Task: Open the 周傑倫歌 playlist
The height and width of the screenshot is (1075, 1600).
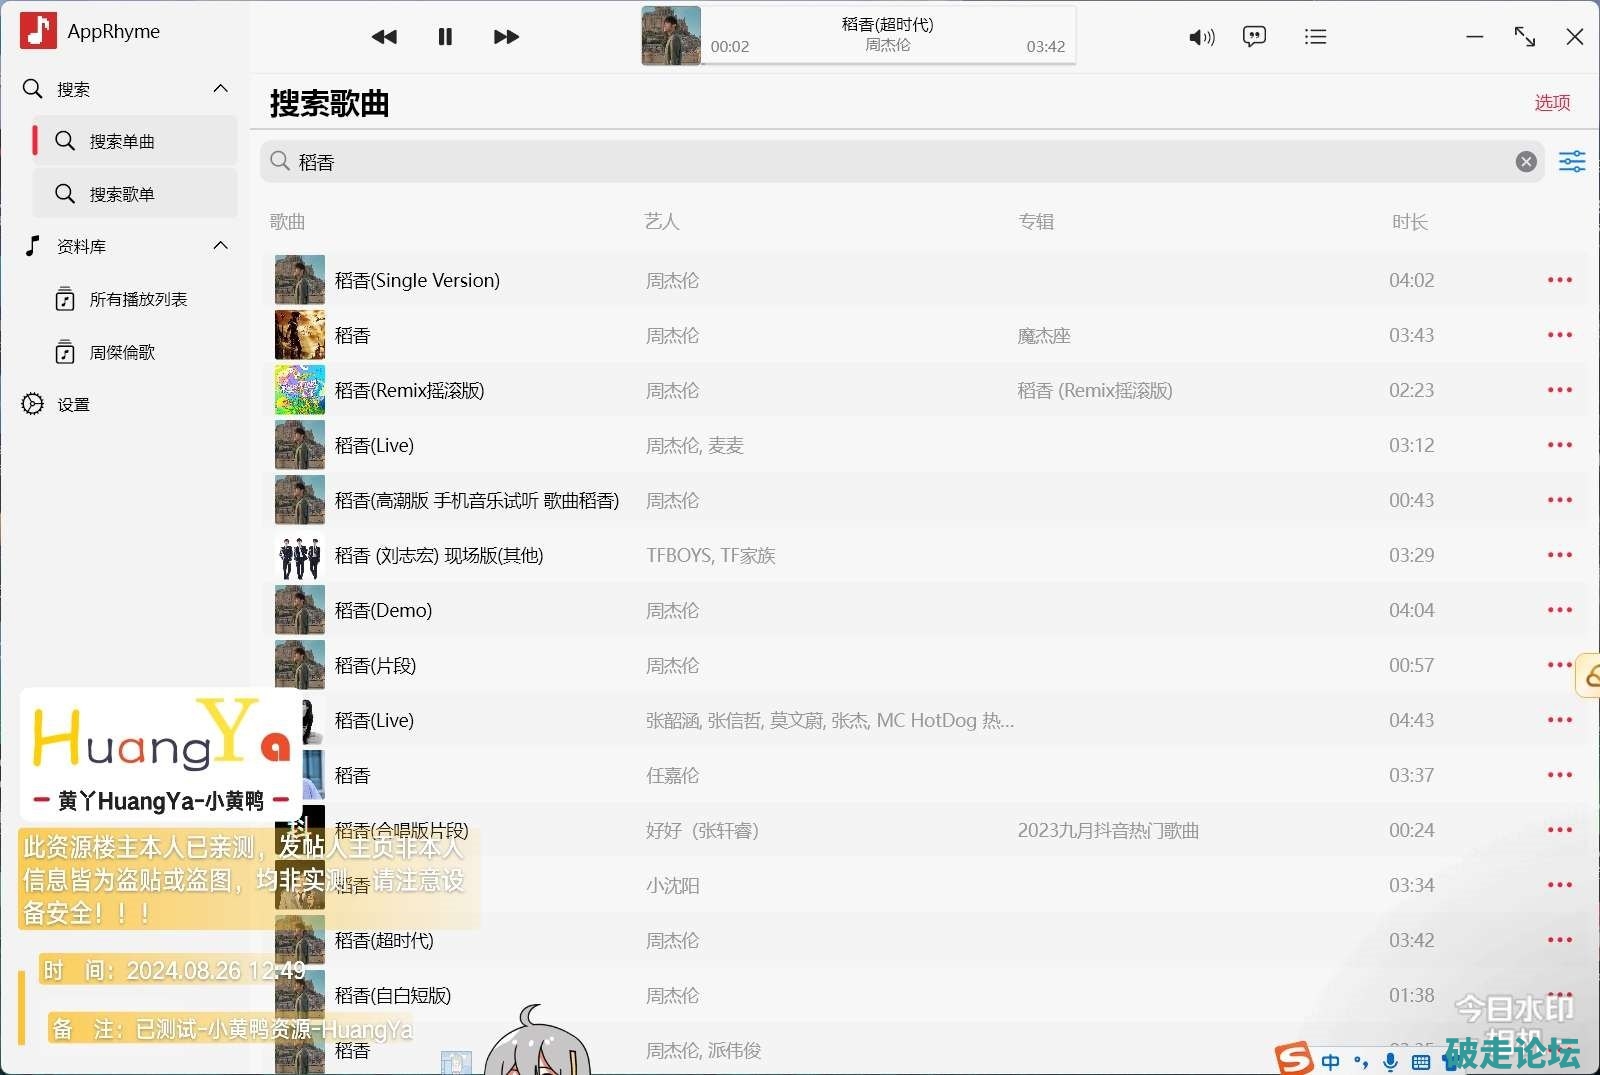Action: click(x=122, y=352)
